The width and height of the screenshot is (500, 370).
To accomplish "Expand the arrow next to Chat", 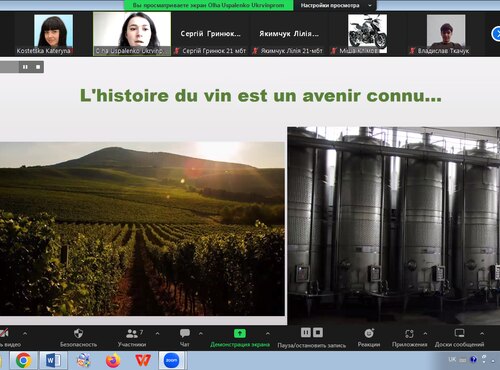I will coord(201,333).
